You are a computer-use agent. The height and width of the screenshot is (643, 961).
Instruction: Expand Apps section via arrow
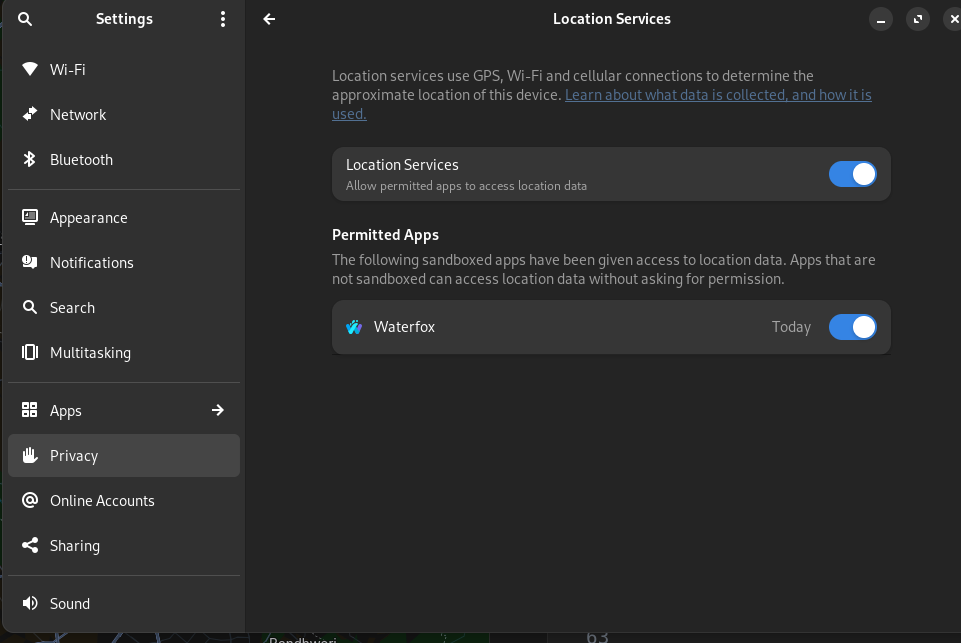pos(218,410)
